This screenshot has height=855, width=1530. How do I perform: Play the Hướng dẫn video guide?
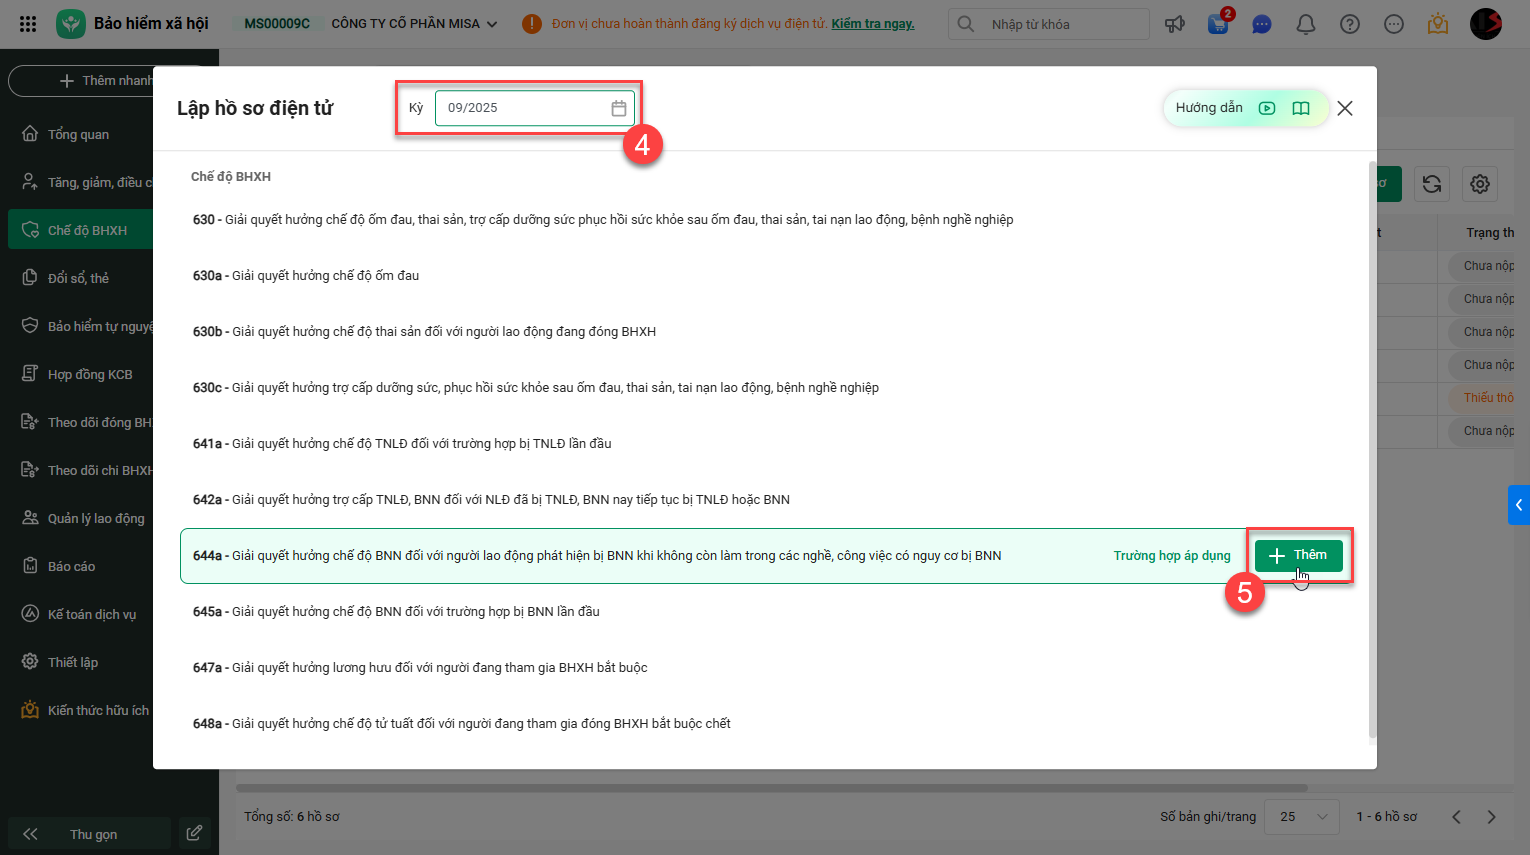1267,108
